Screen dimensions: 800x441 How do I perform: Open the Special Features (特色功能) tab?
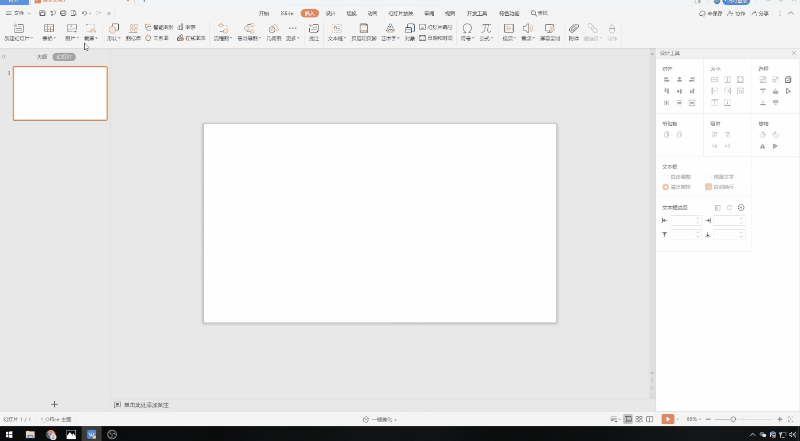pyautogui.click(x=509, y=13)
